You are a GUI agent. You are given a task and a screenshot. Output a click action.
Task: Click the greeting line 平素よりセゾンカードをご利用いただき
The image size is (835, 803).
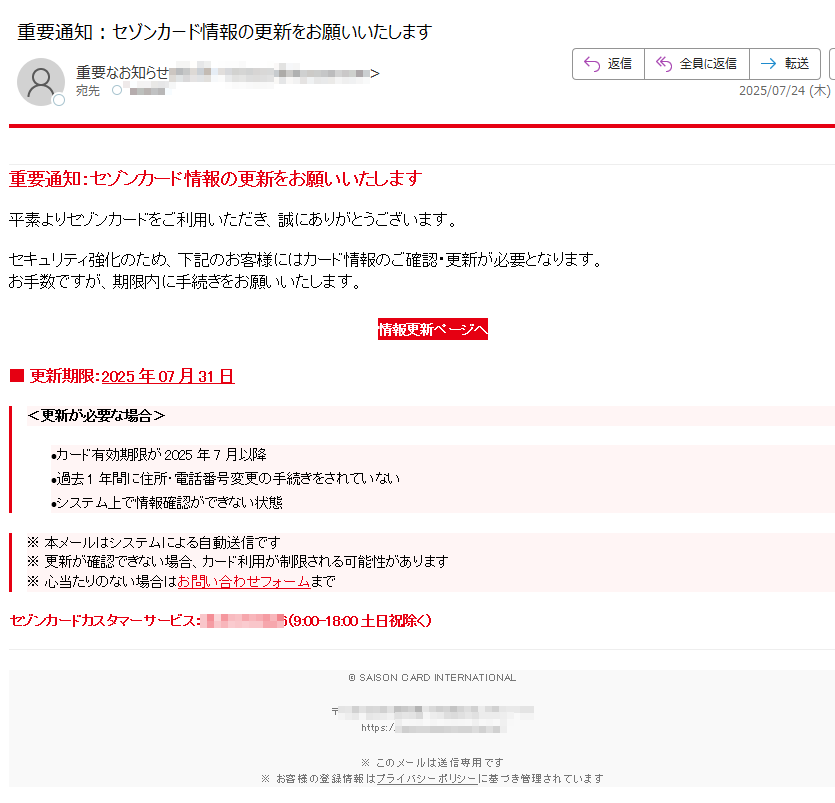pyautogui.click(x=233, y=219)
